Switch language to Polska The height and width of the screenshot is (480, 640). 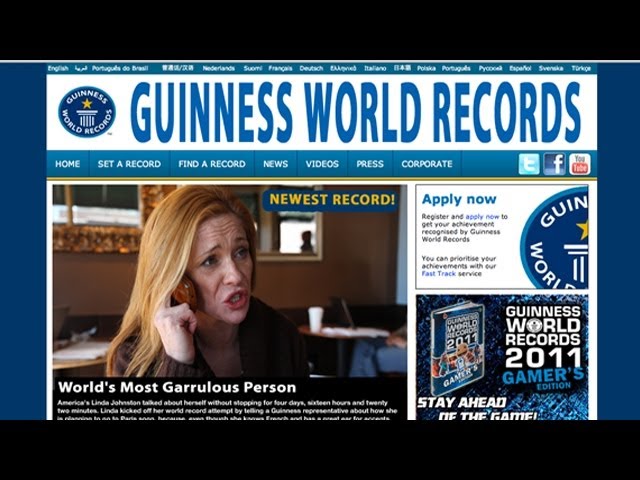point(426,68)
